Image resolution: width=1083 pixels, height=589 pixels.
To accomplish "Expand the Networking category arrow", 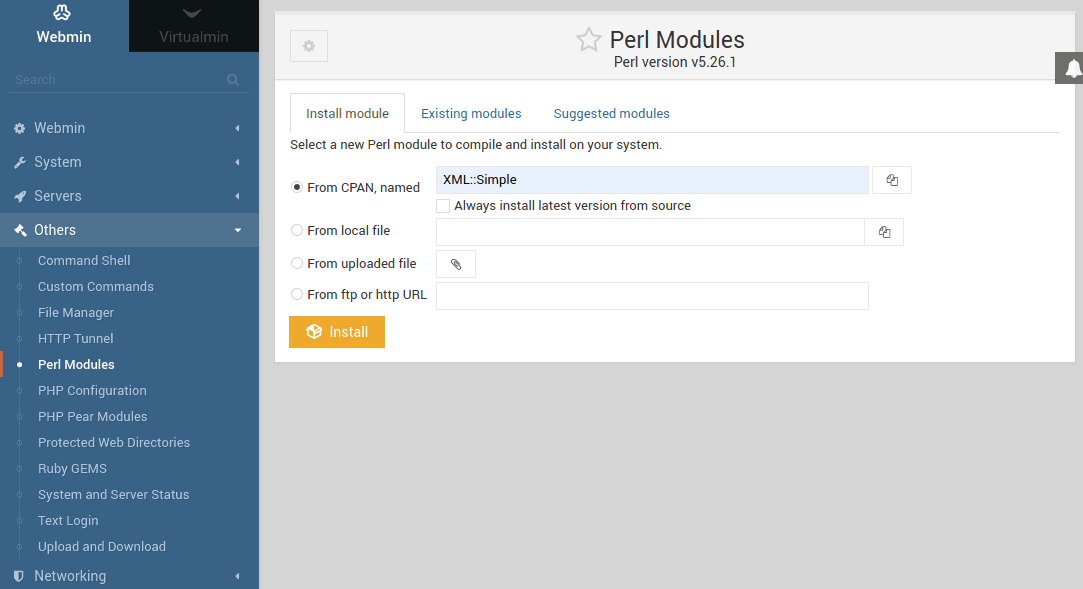I will [x=238, y=576].
